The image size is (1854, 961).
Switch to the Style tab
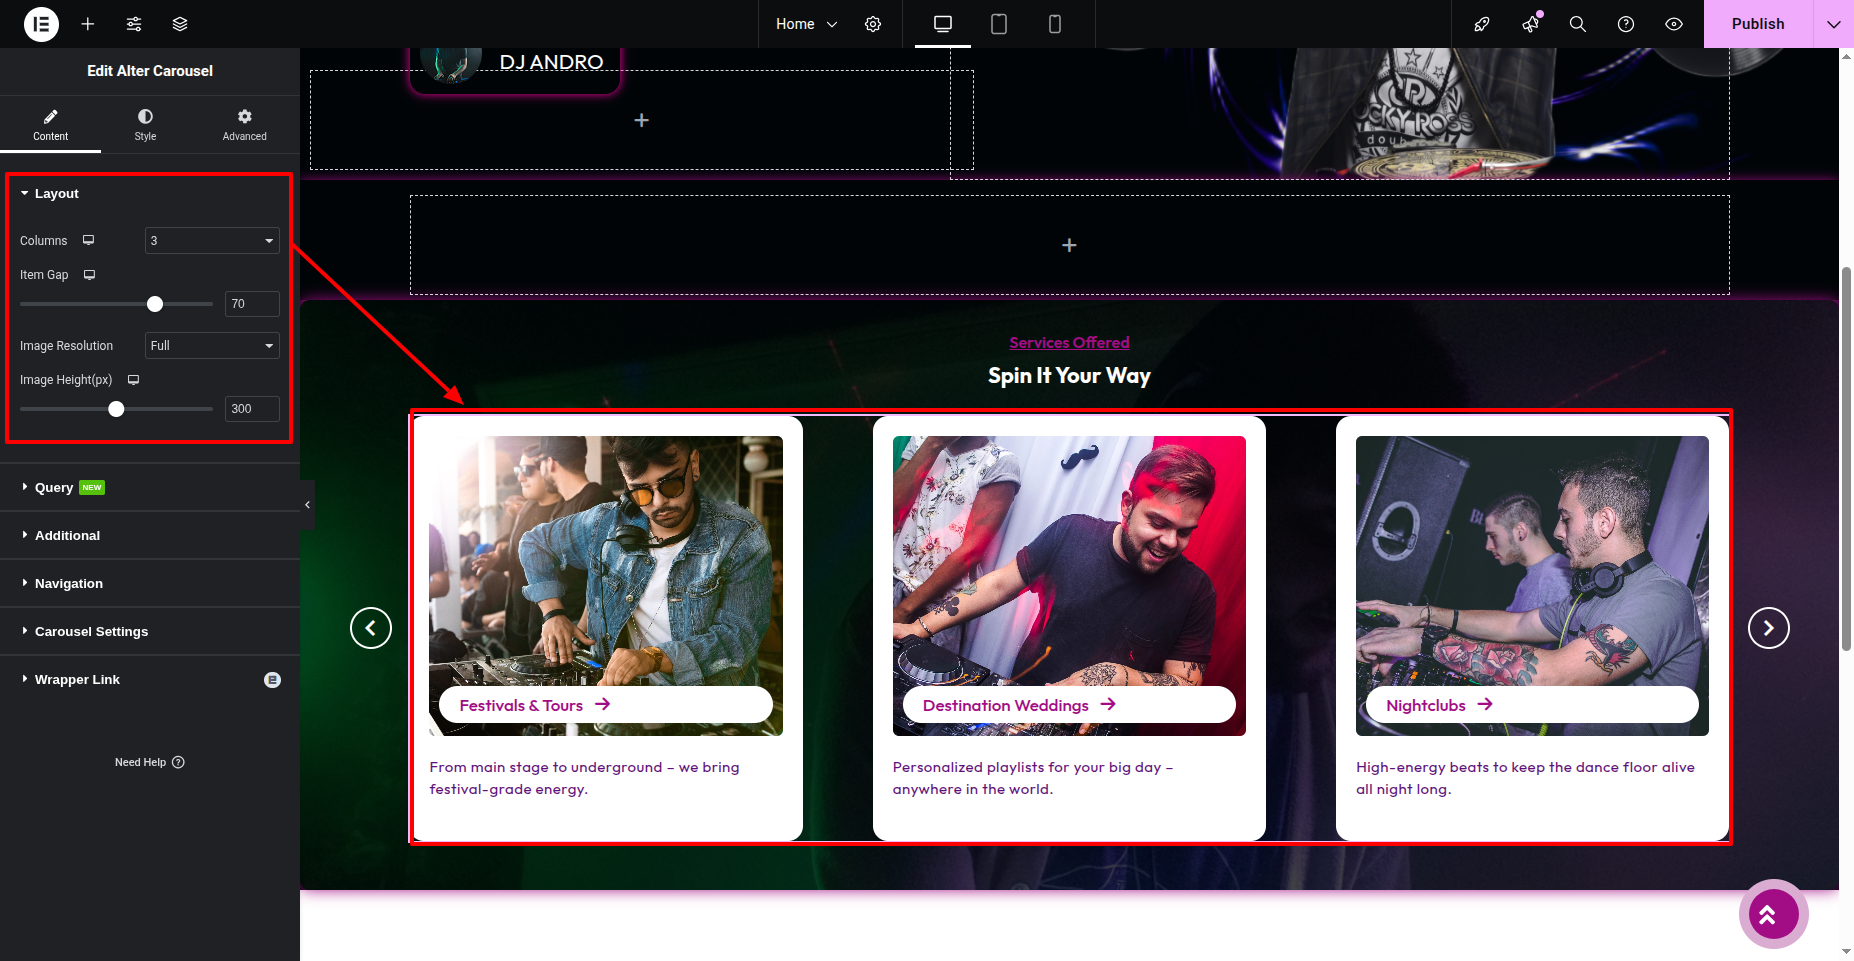click(145, 125)
